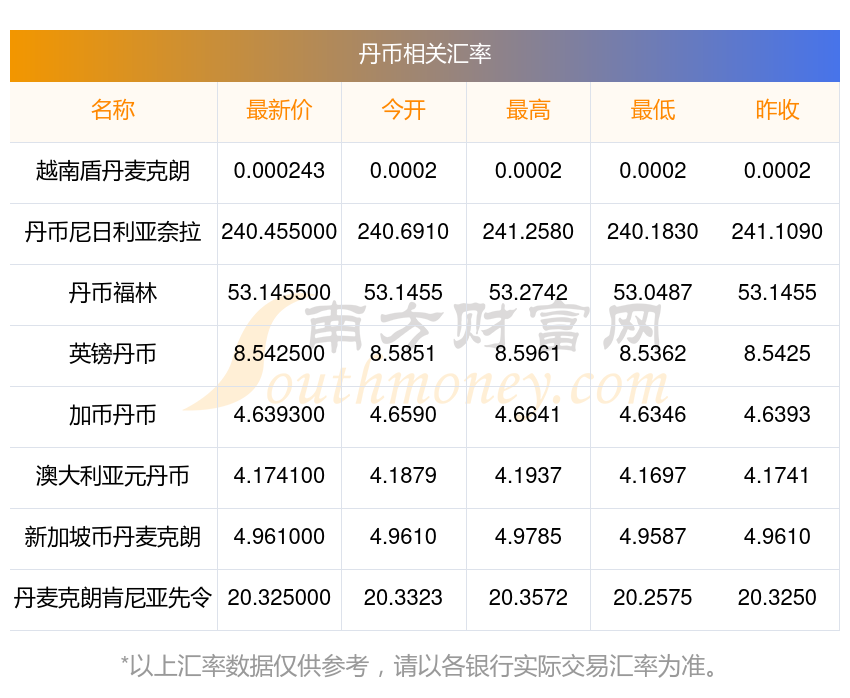The width and height of the screenshot is (850, 698).
Task: Click highest value 4.1937
Action: (x=528, y=476)
